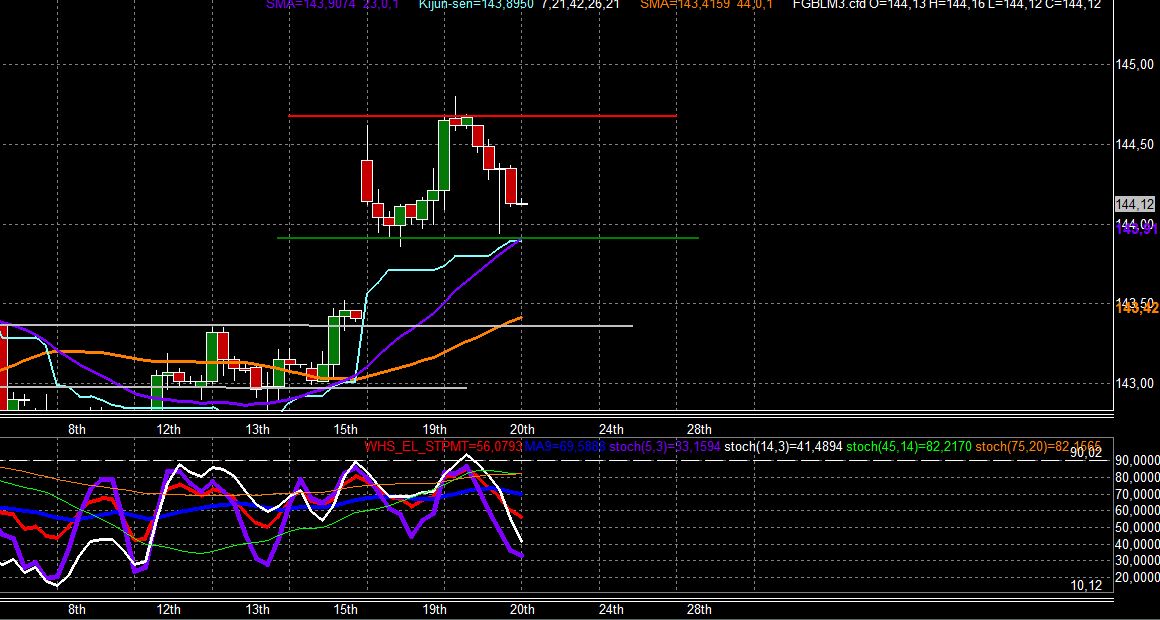
Task: Click the 70,0000 stochastic scale value
Action: [x=1137, y=493]
